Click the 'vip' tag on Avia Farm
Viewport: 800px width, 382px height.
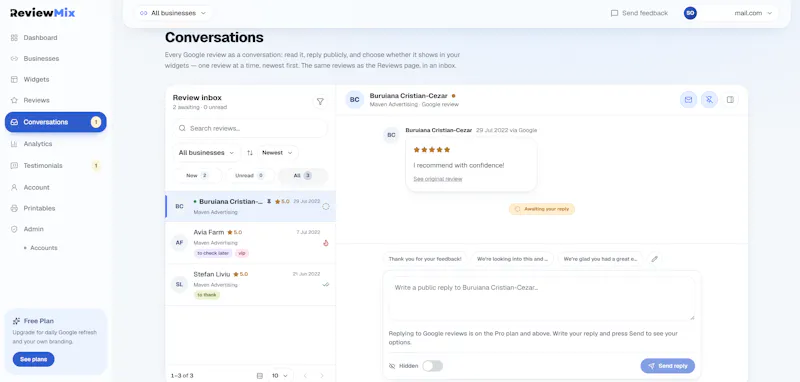242,253
